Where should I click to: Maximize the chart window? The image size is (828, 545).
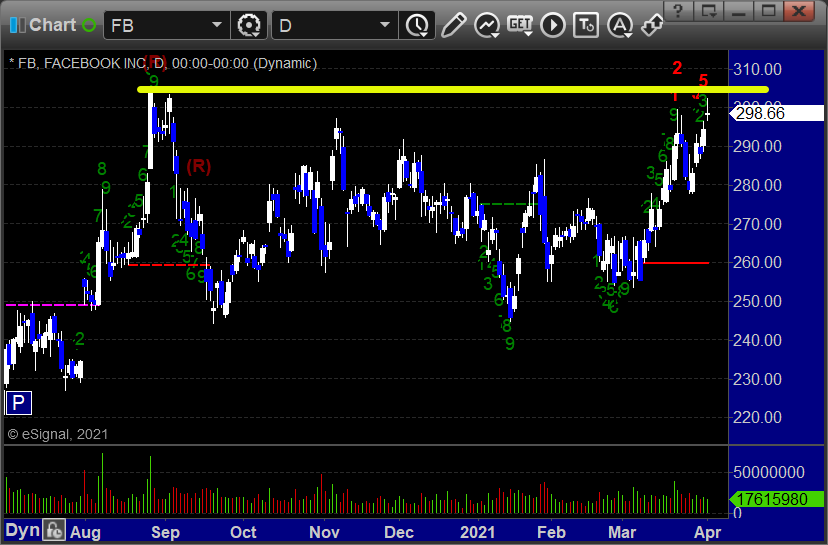coord(769,11)
